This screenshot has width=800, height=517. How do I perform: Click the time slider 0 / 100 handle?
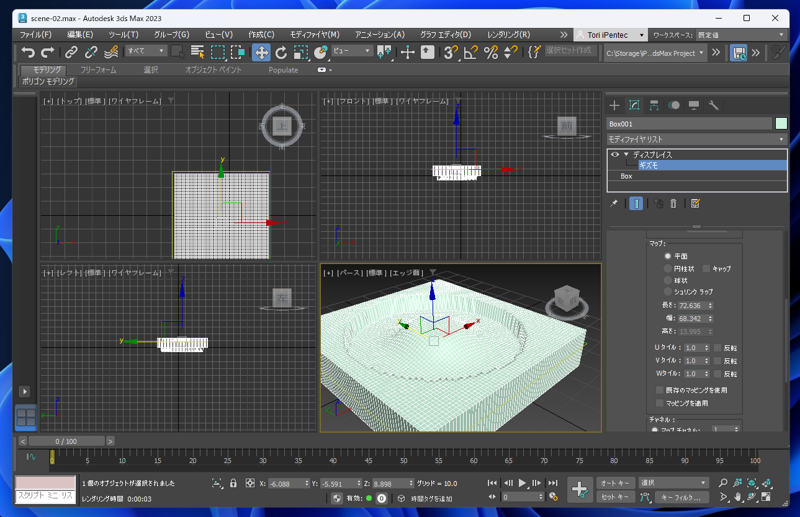[66, 441]
